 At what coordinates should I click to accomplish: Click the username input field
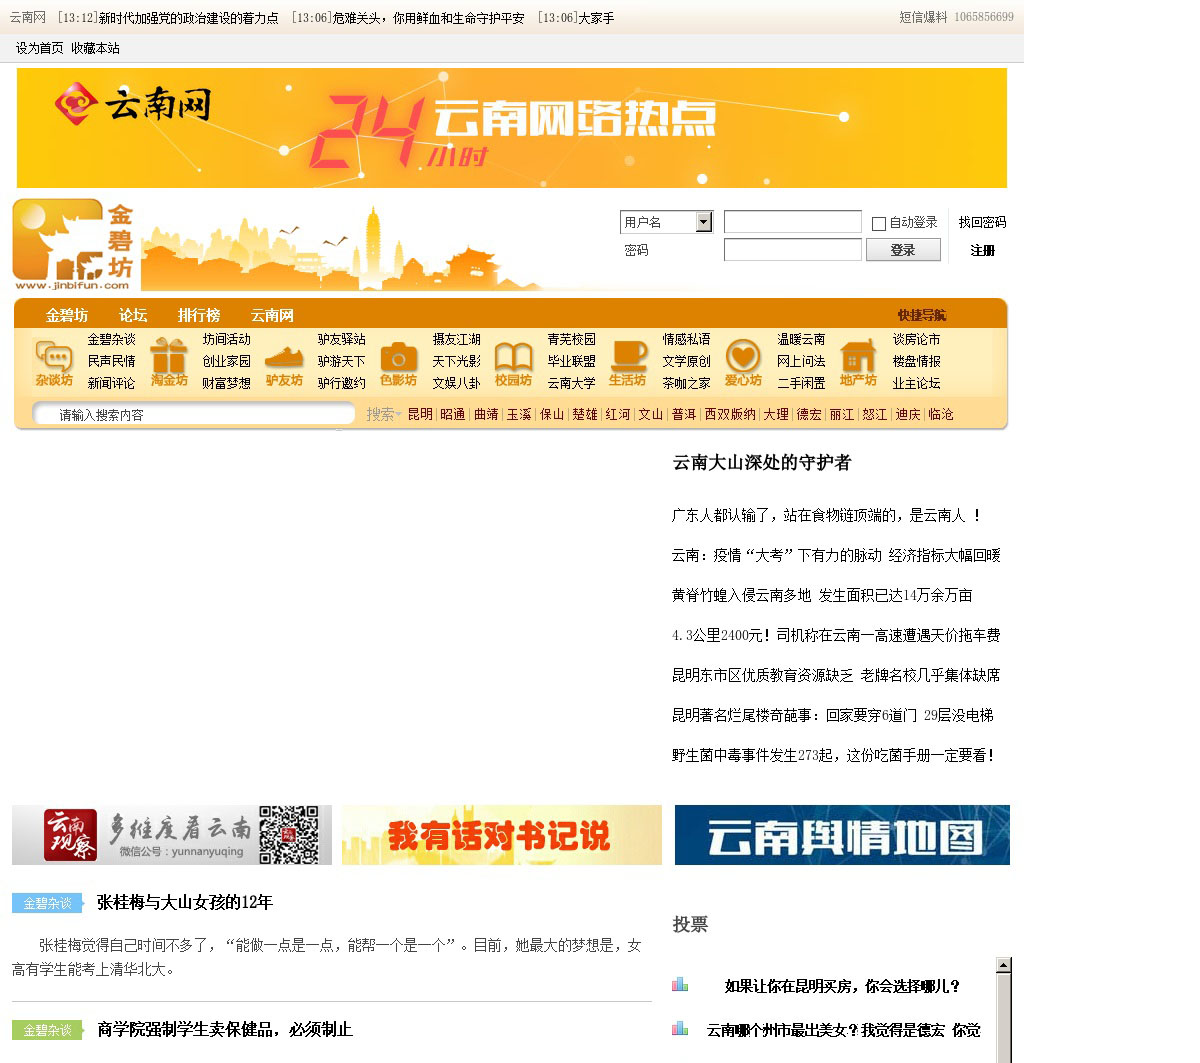click(793, 222)
